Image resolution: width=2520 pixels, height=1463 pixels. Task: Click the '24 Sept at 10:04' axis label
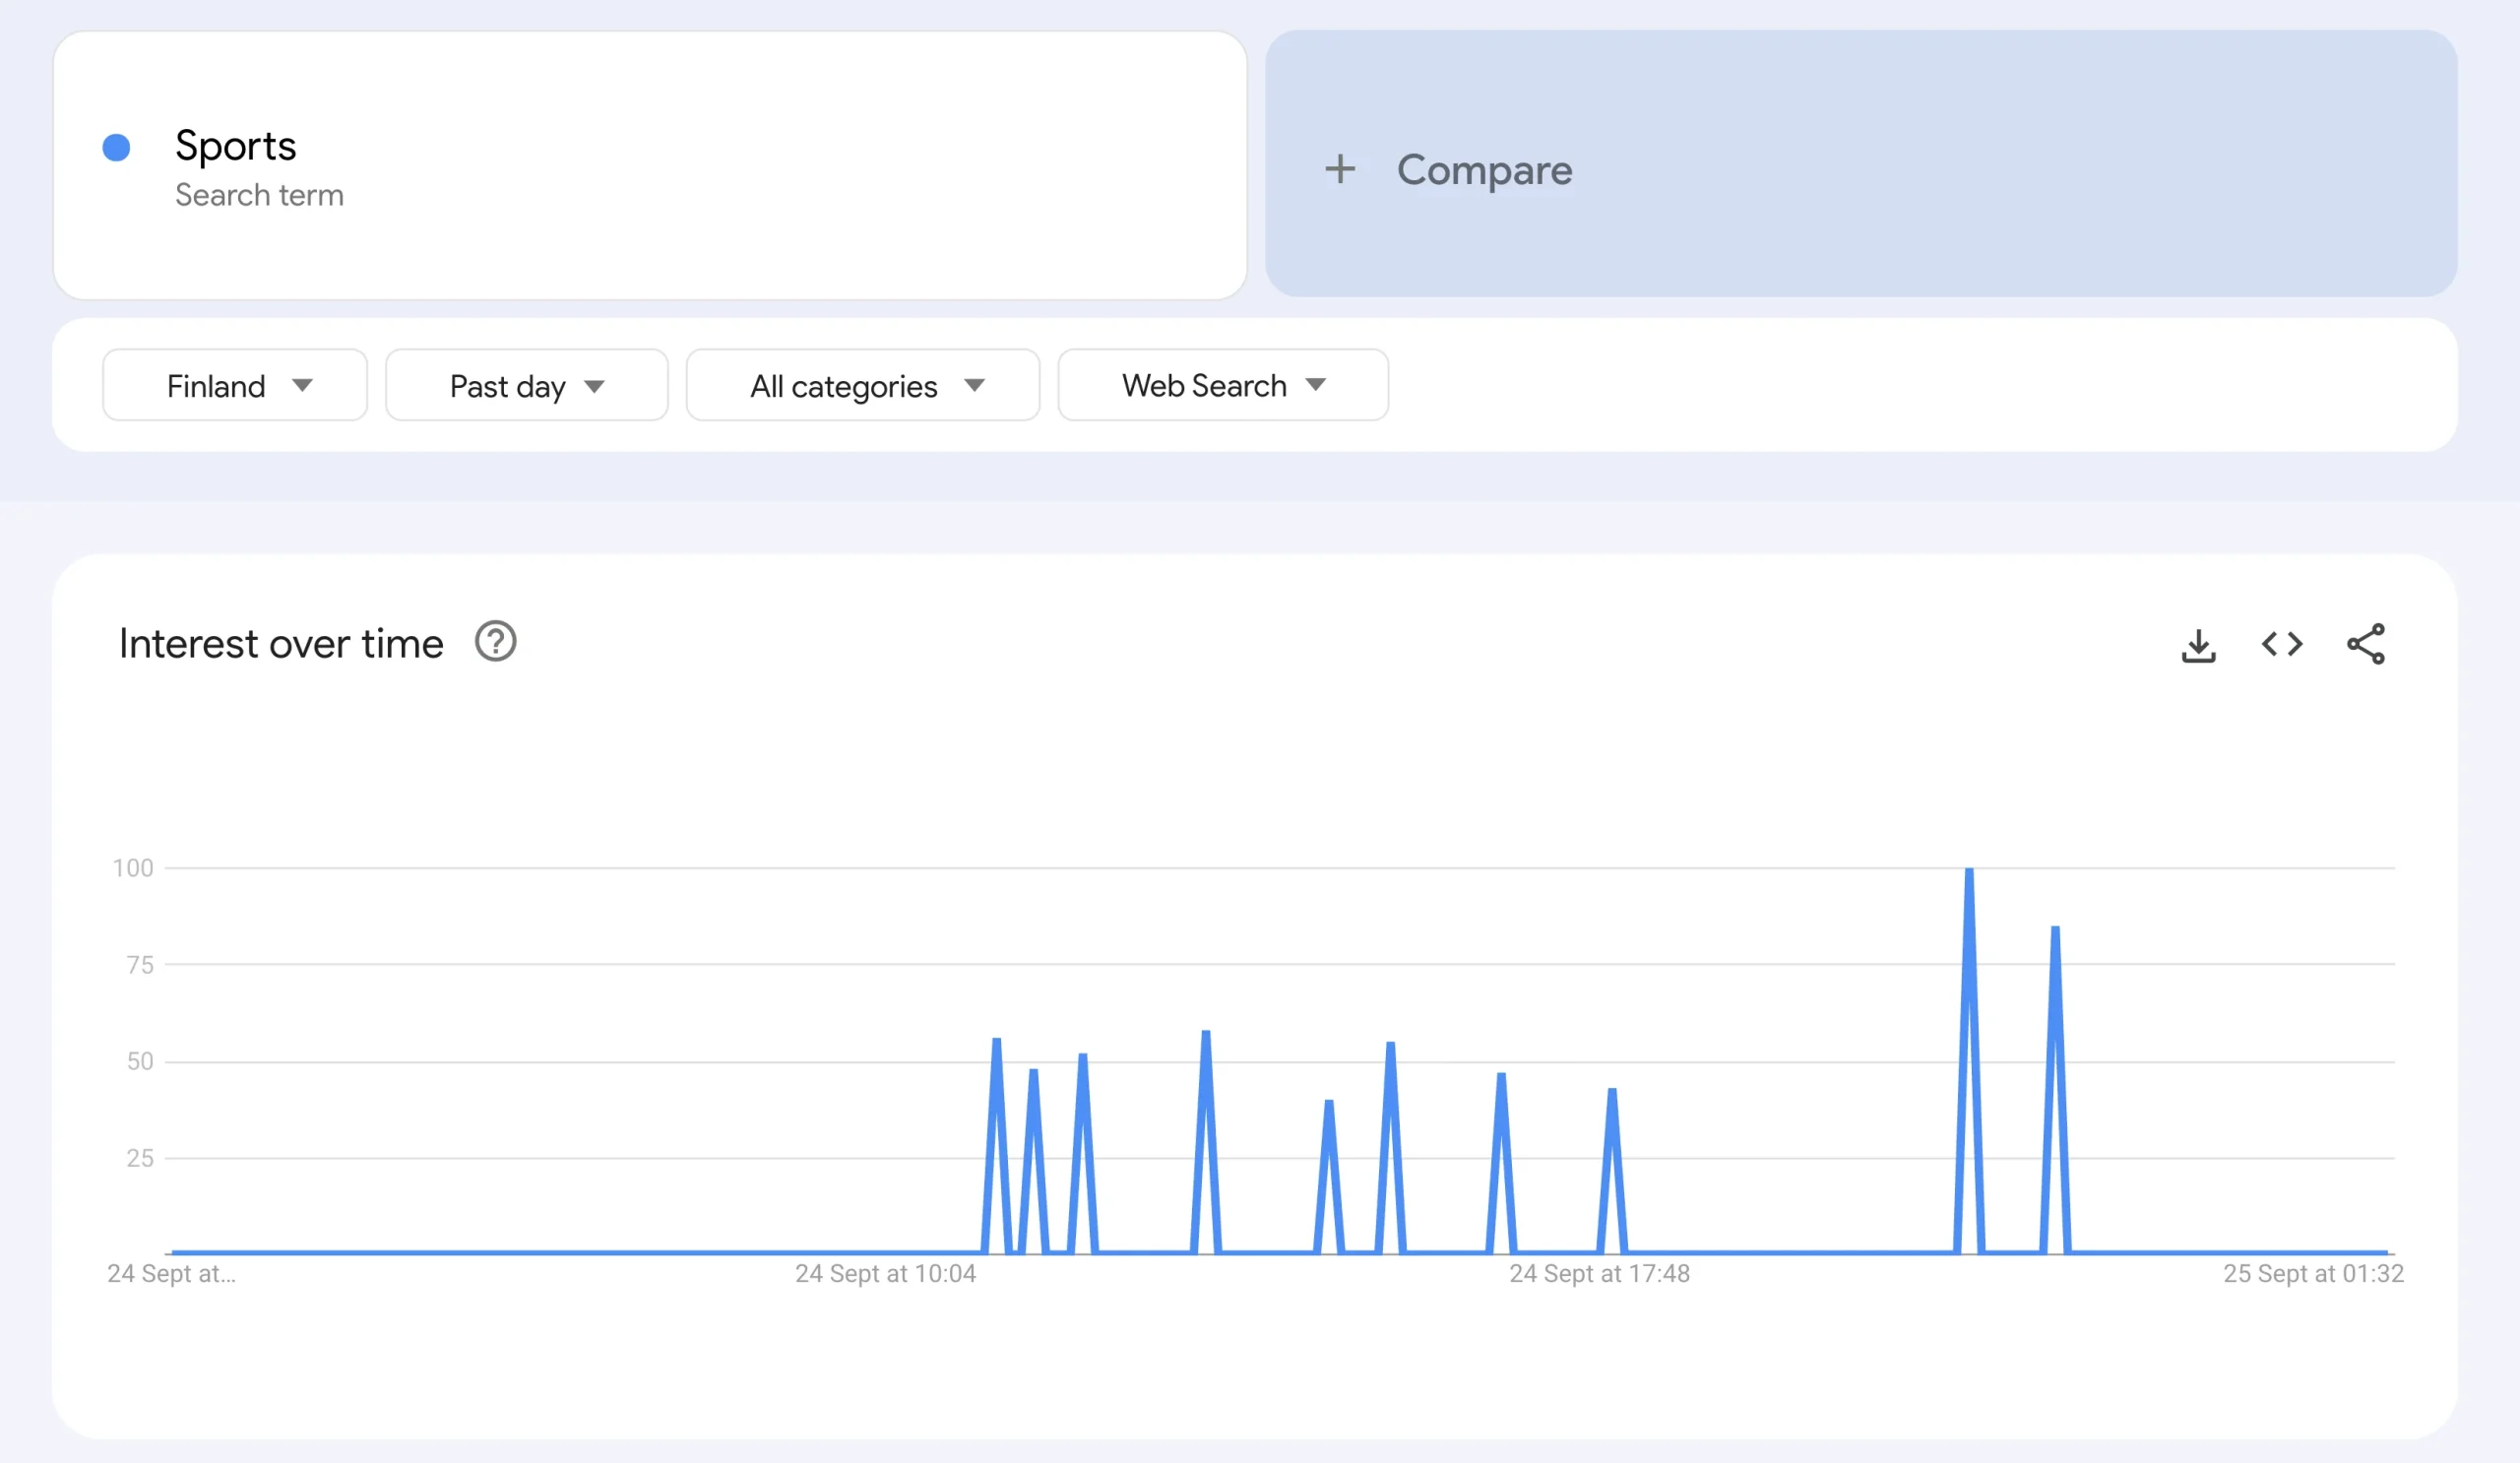(885, 1274)
